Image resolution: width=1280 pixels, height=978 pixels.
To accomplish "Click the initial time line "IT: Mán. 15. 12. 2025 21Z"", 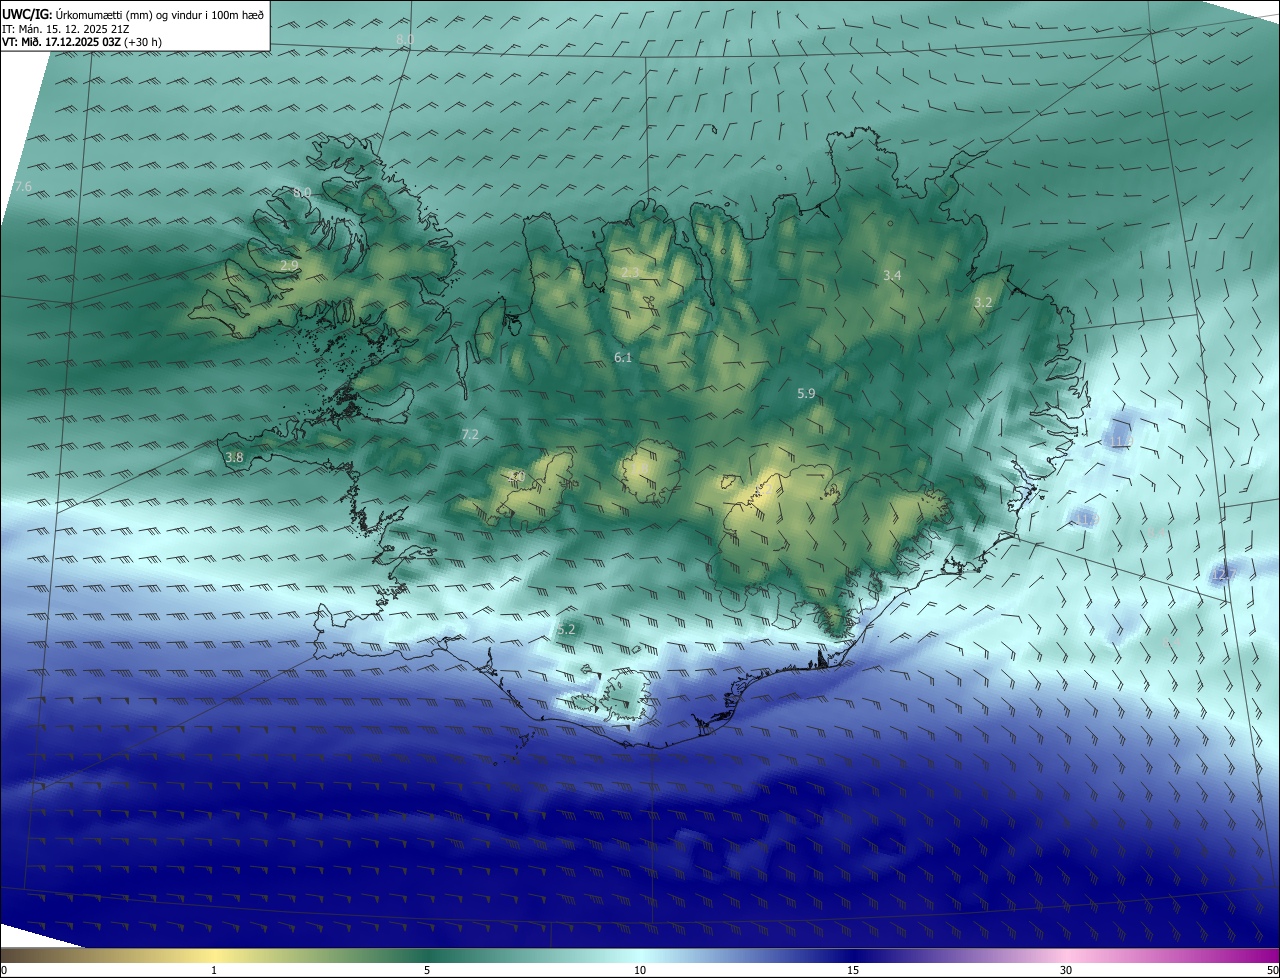I will tap(66, 28).
